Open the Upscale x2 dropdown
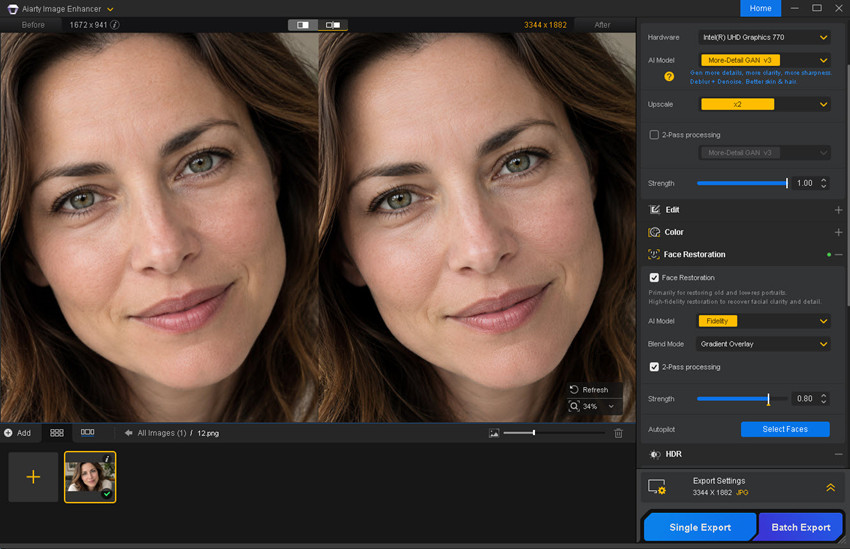850x549 pixels. click(x=764, y=104)
